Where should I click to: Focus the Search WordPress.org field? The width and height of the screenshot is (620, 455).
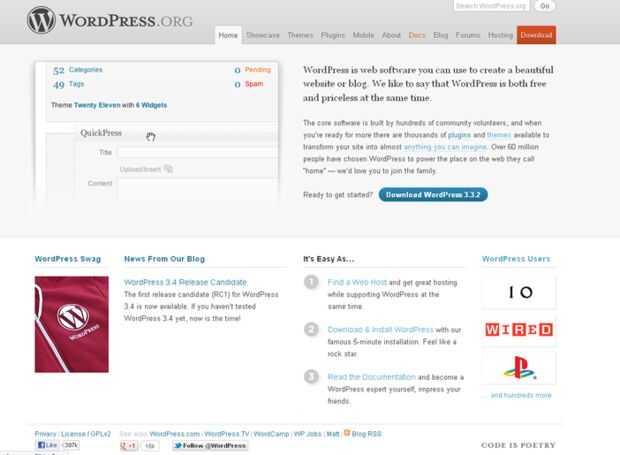[x=491, y=6]
